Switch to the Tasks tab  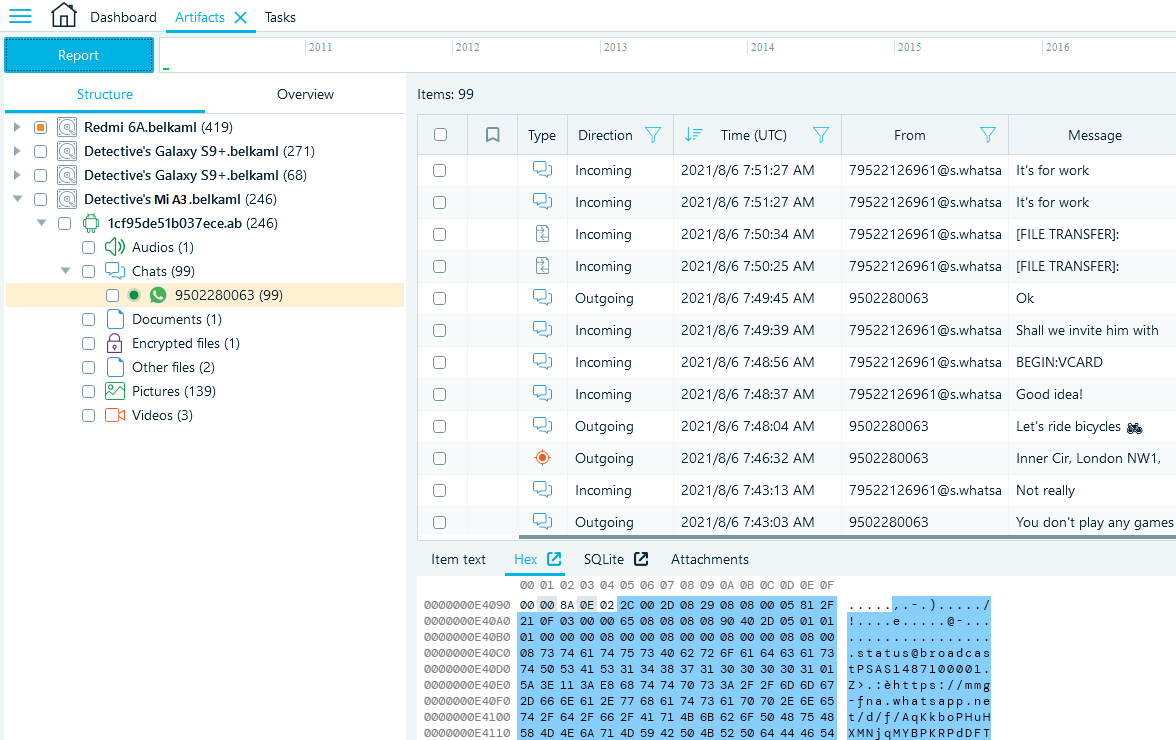click(x=280, y=17)
